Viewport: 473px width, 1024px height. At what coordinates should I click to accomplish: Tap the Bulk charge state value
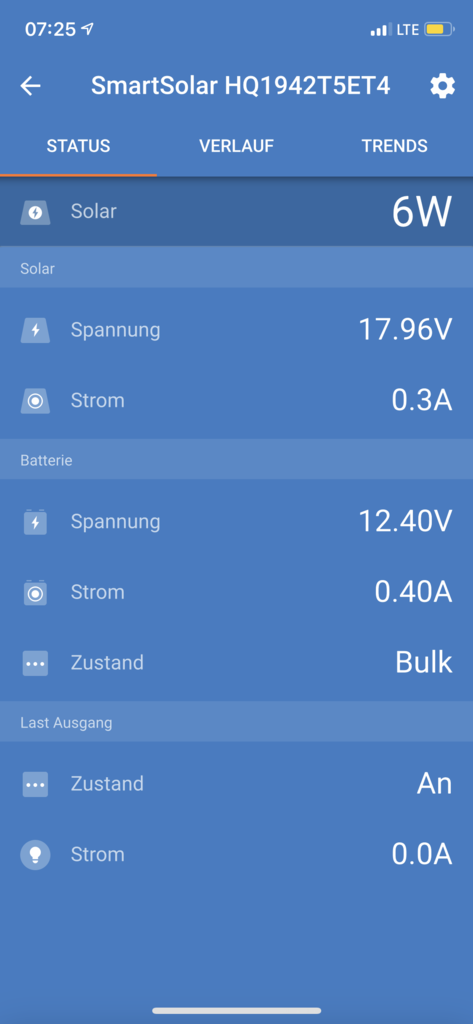coord(423,662)
